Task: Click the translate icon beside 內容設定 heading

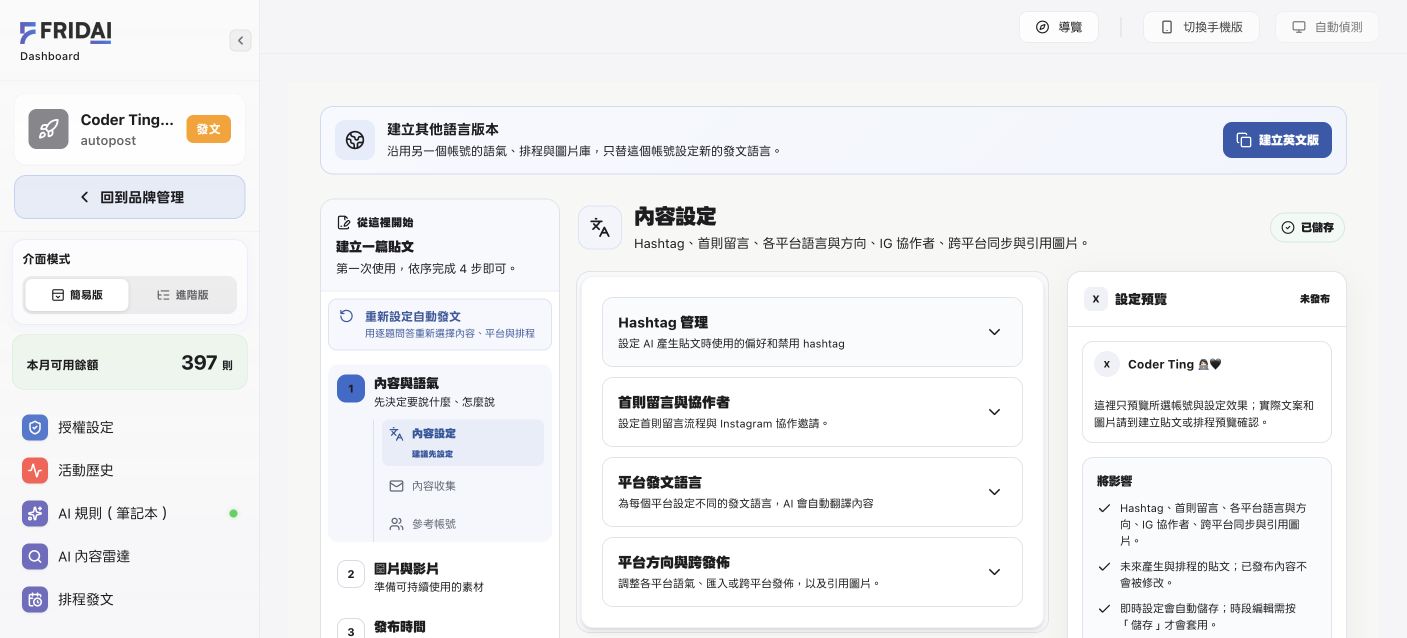Action: tap(600, 227)
